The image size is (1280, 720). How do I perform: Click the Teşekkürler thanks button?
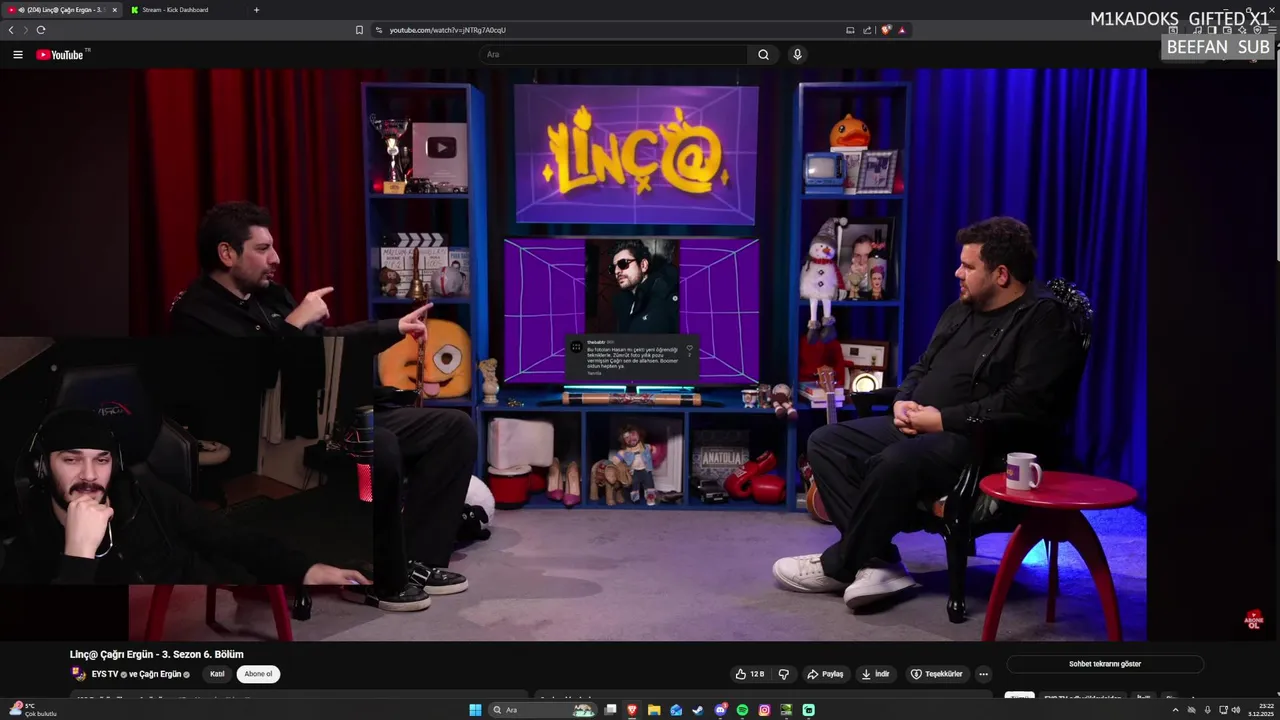[x=937, y=674]
